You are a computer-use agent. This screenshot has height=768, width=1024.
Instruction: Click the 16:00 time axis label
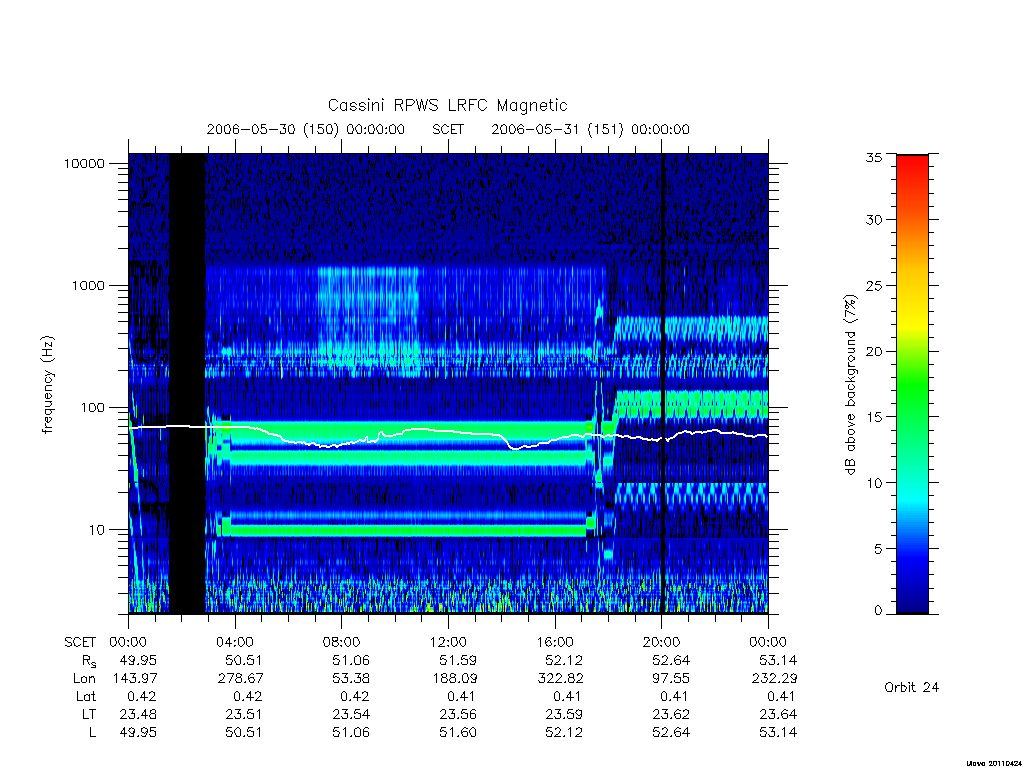(555, 642)
